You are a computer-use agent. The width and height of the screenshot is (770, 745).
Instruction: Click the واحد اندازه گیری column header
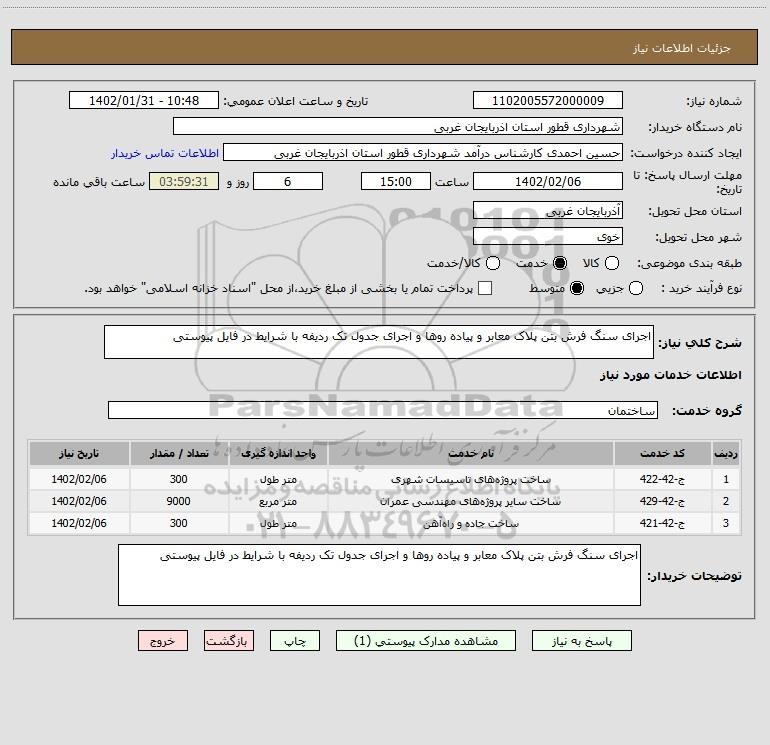278,453
